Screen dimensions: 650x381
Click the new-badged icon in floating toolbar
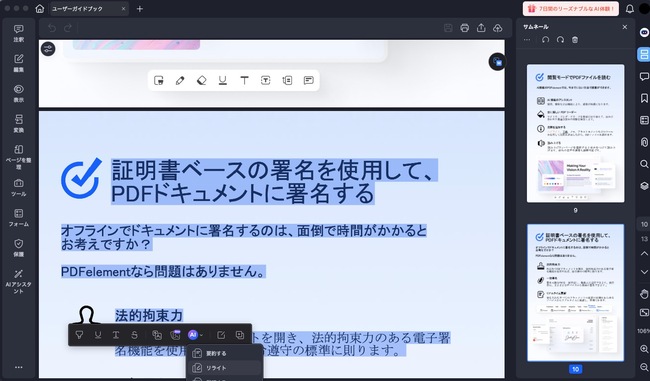point(175,335)
